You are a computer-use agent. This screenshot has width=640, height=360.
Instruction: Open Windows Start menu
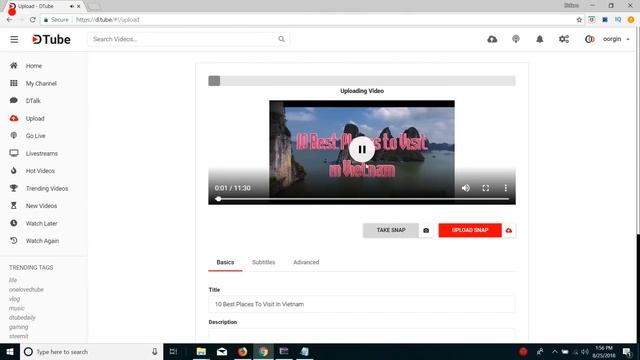(x=10, y=351)
